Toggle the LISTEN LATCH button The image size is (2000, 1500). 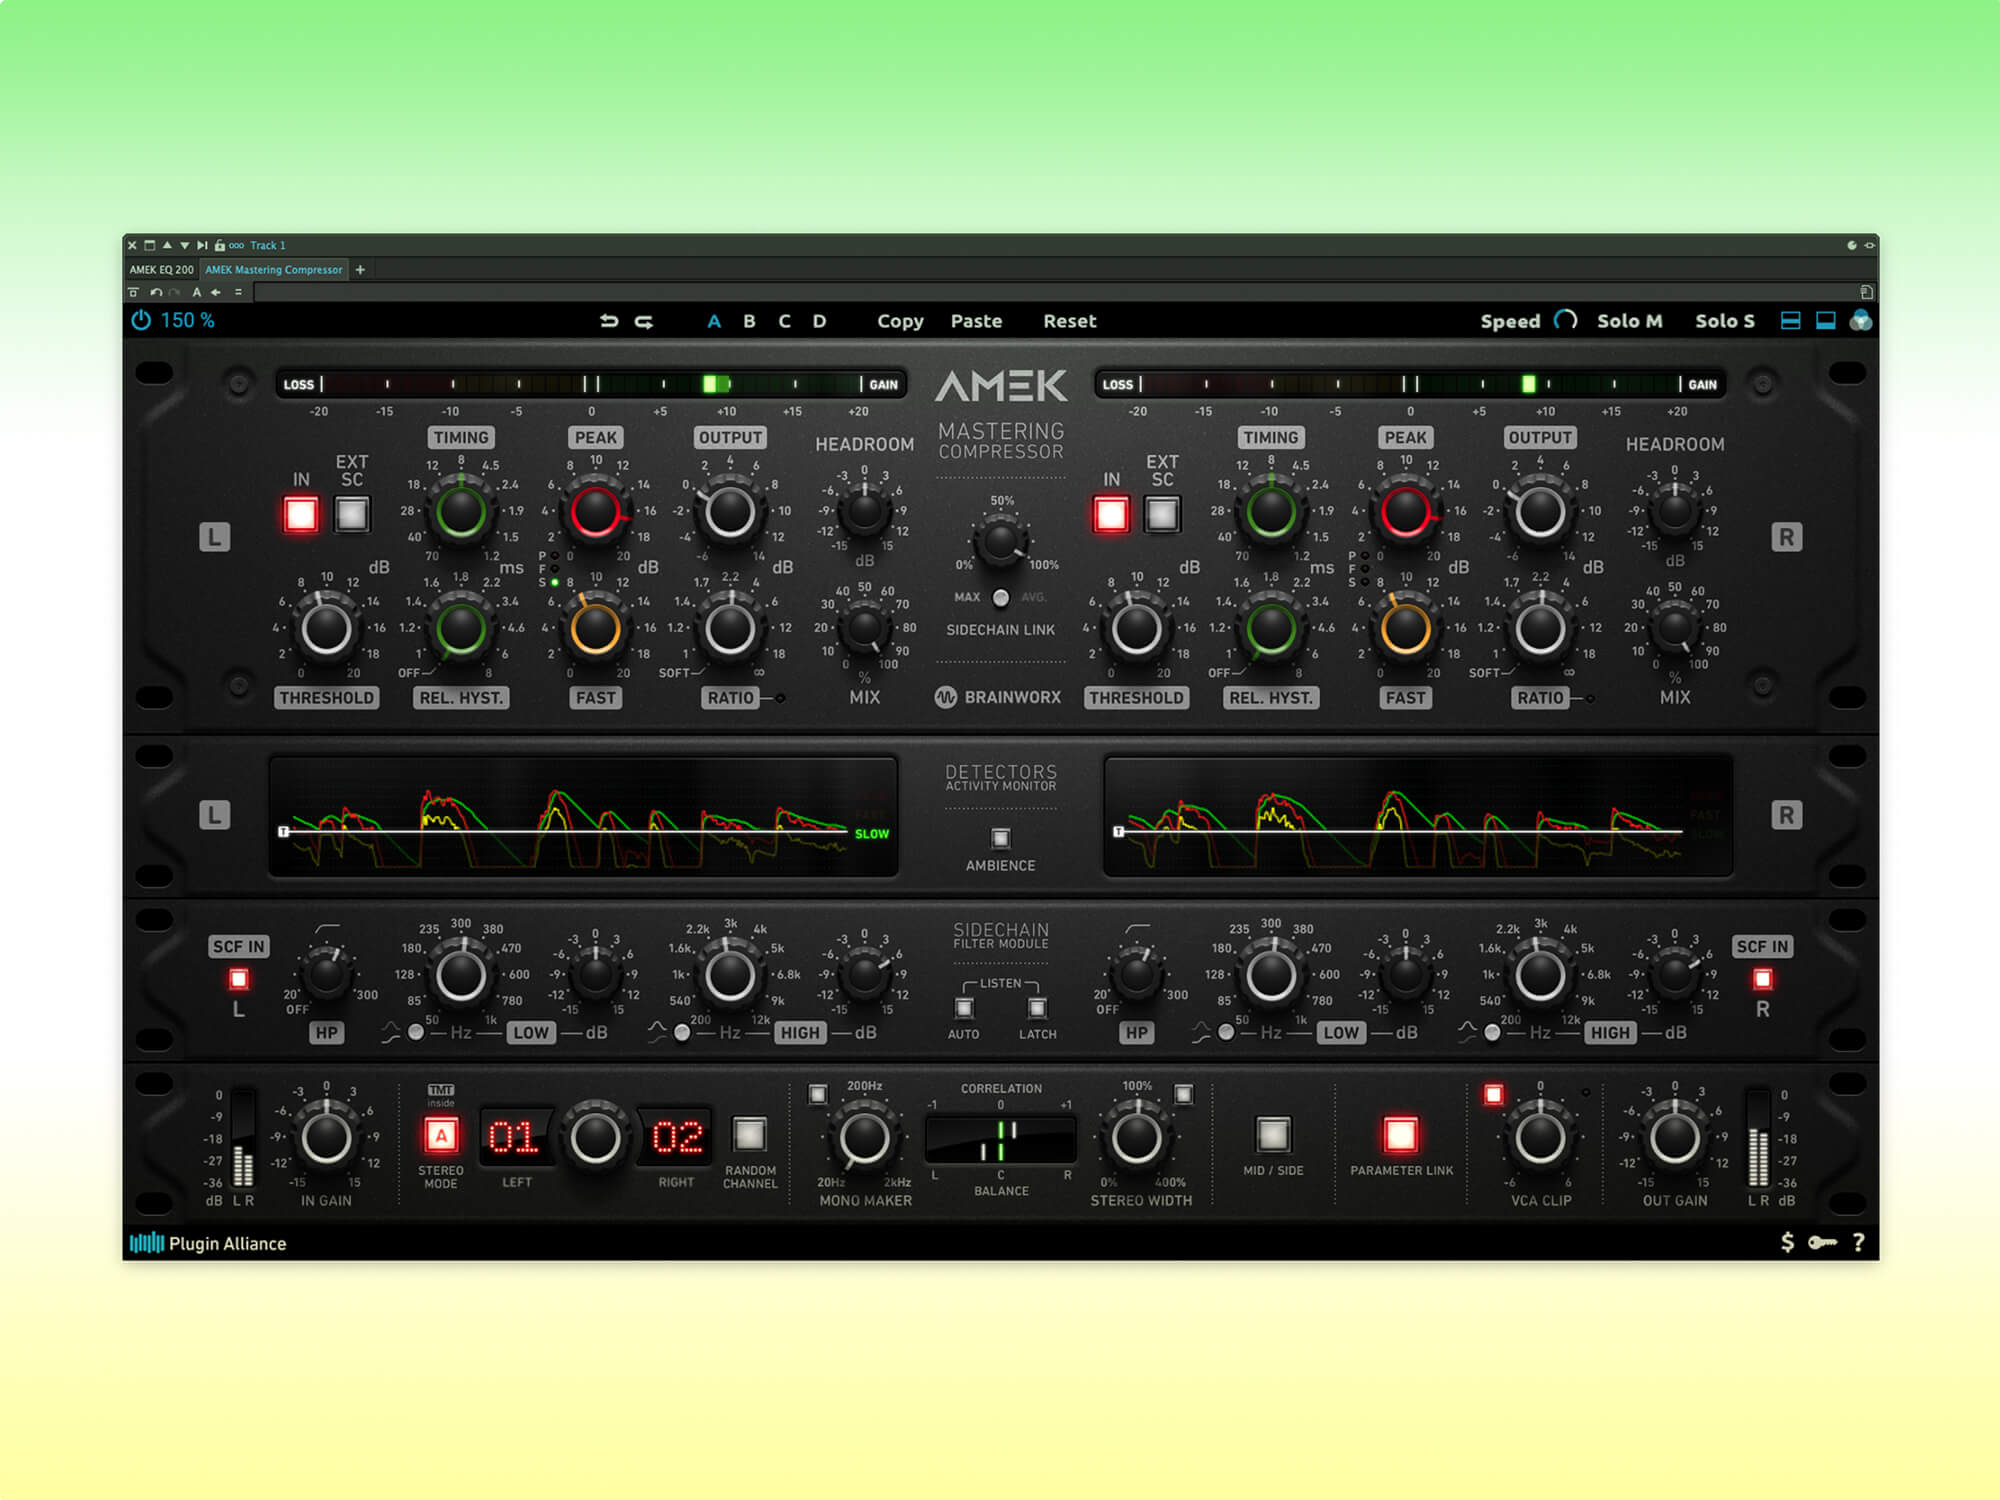(1037, 1007)
